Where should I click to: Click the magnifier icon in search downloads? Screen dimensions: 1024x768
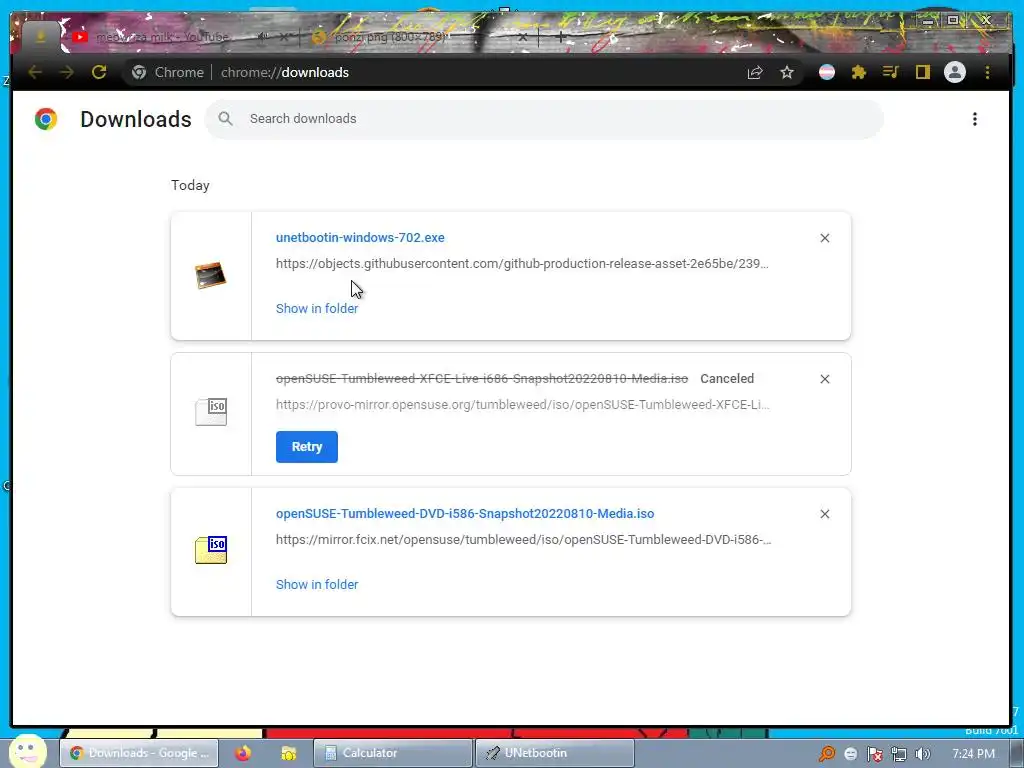[x=225, y=118]
